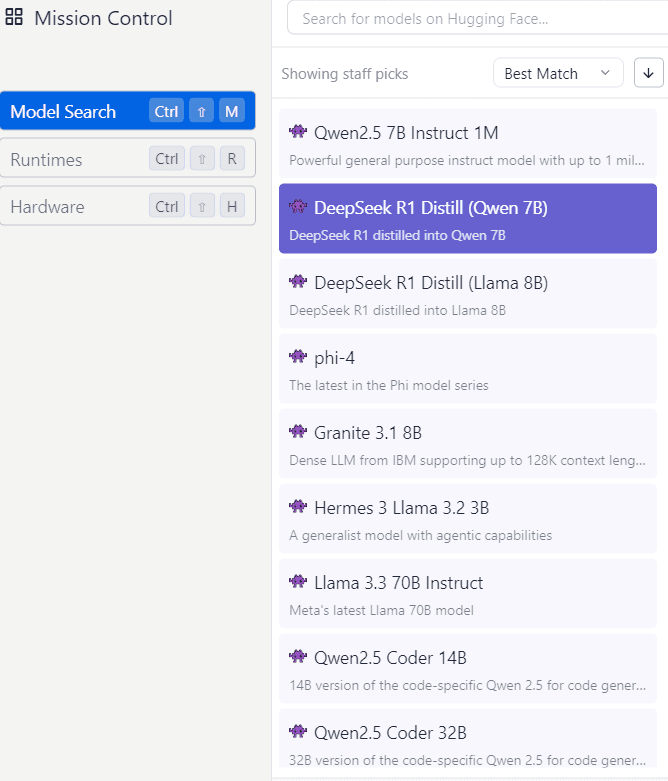
Task: Click the icon beside Granite 3.1 8B
Action: click(298, 431)
